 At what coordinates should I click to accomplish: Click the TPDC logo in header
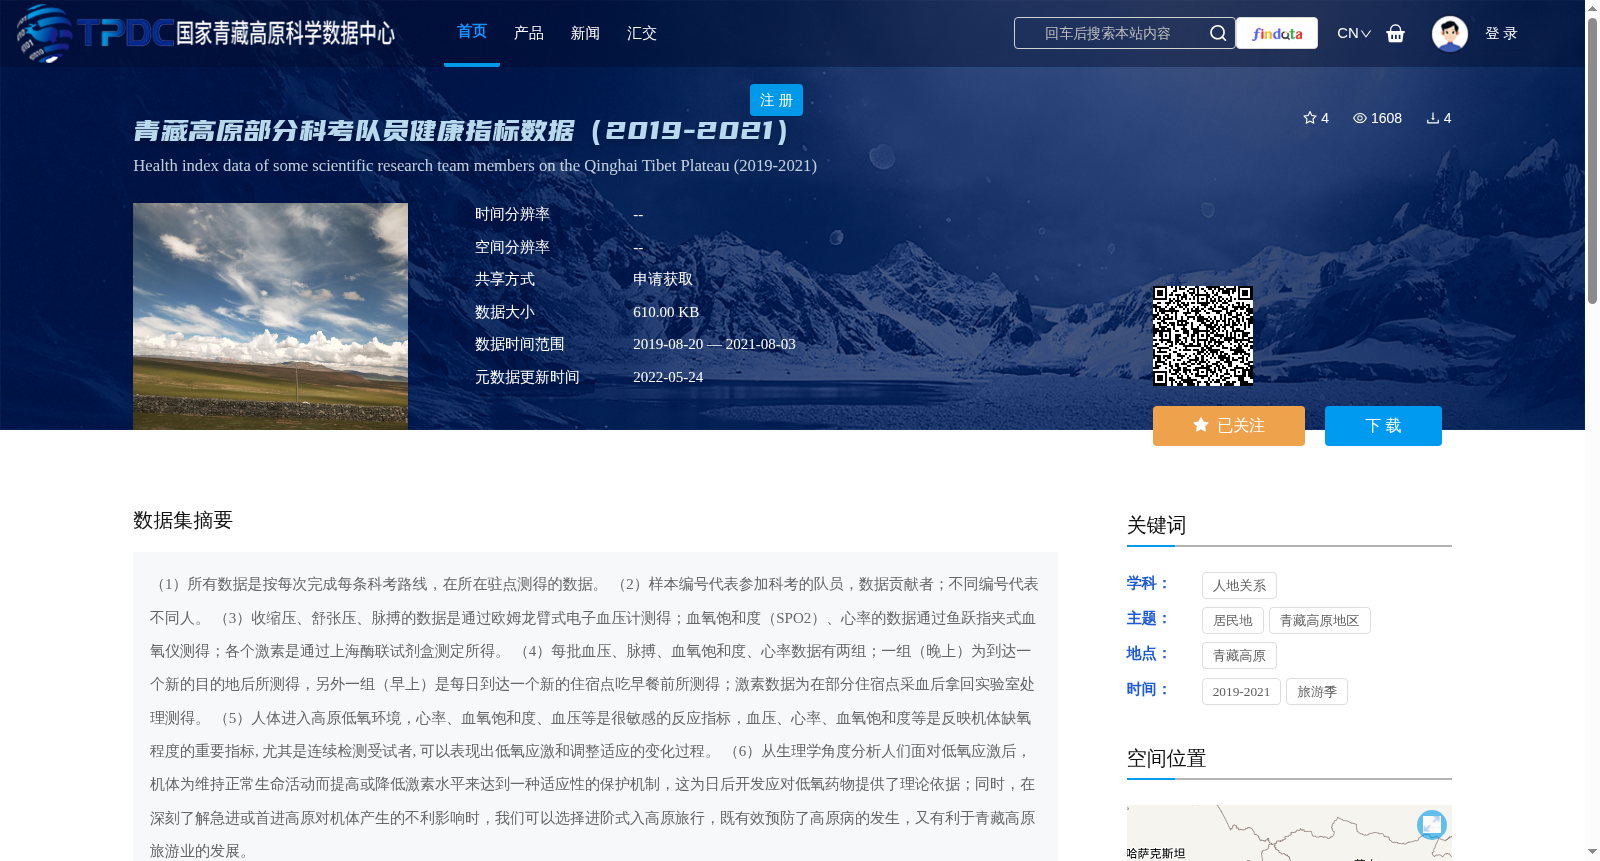pos(206,33)
